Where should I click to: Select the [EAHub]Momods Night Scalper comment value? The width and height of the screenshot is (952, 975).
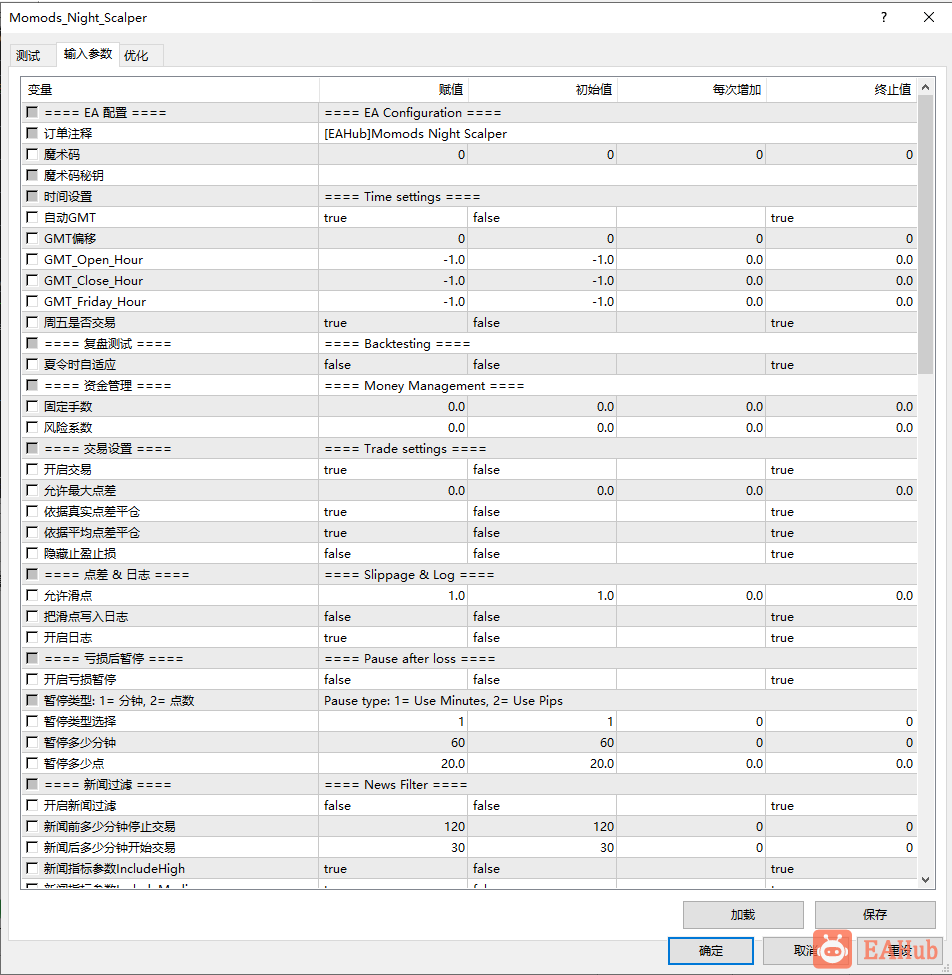coord(415,134)
